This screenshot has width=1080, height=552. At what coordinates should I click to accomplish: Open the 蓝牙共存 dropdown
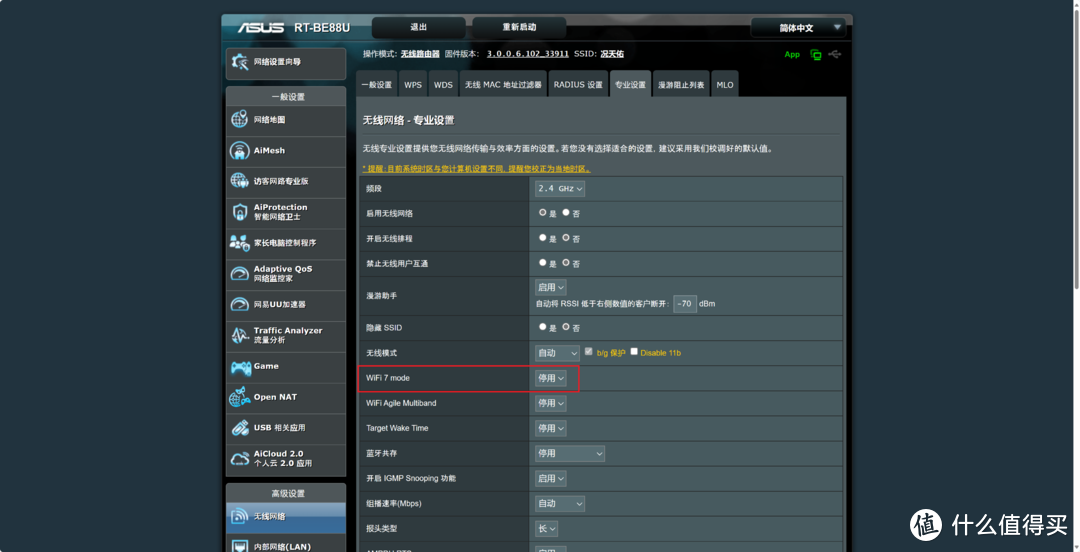tap(570, 453)
